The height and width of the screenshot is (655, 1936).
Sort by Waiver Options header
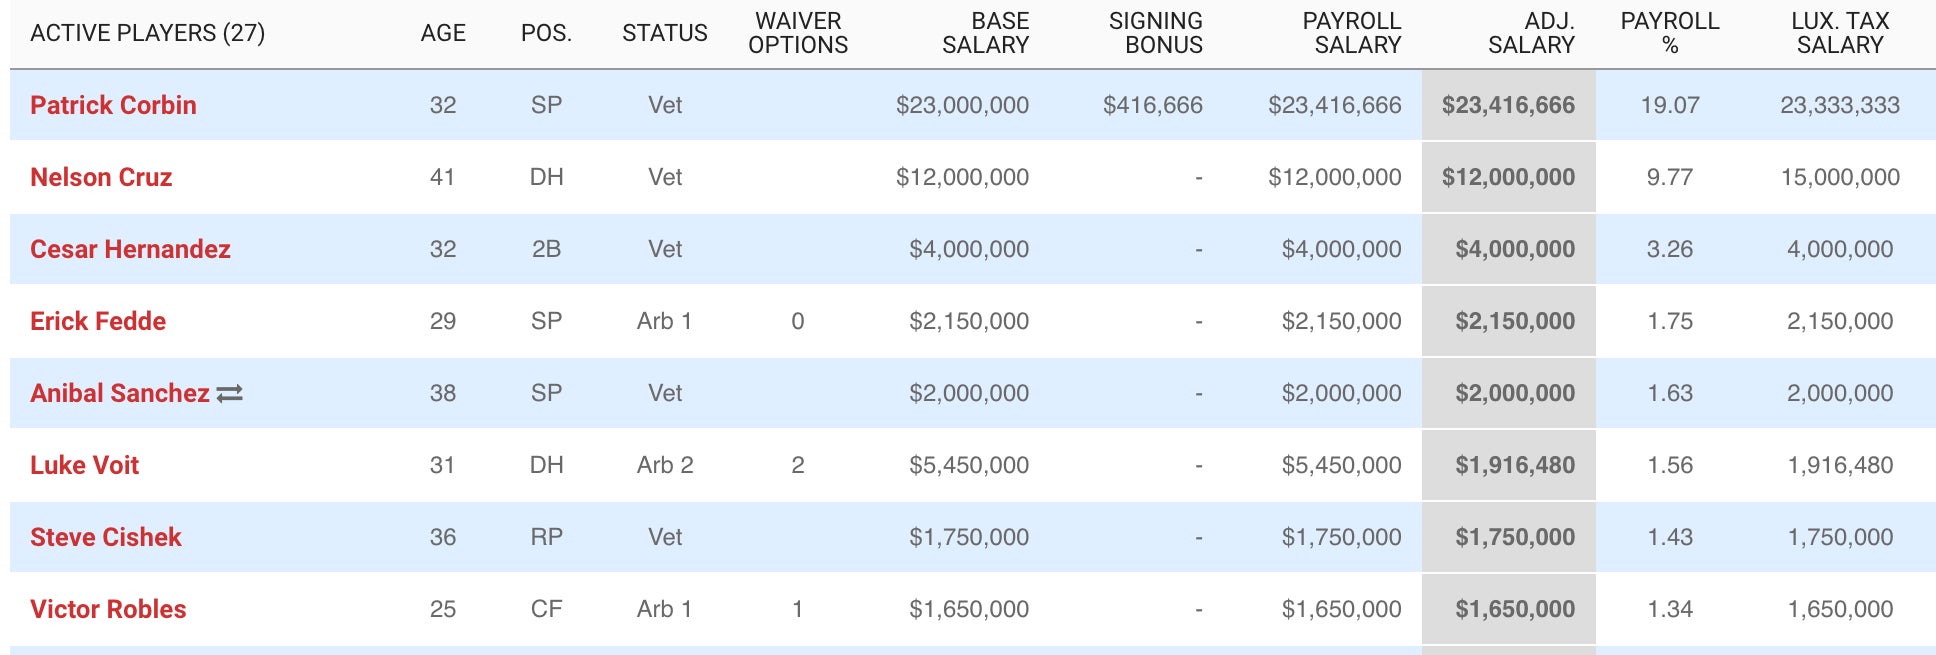(798, 33)
